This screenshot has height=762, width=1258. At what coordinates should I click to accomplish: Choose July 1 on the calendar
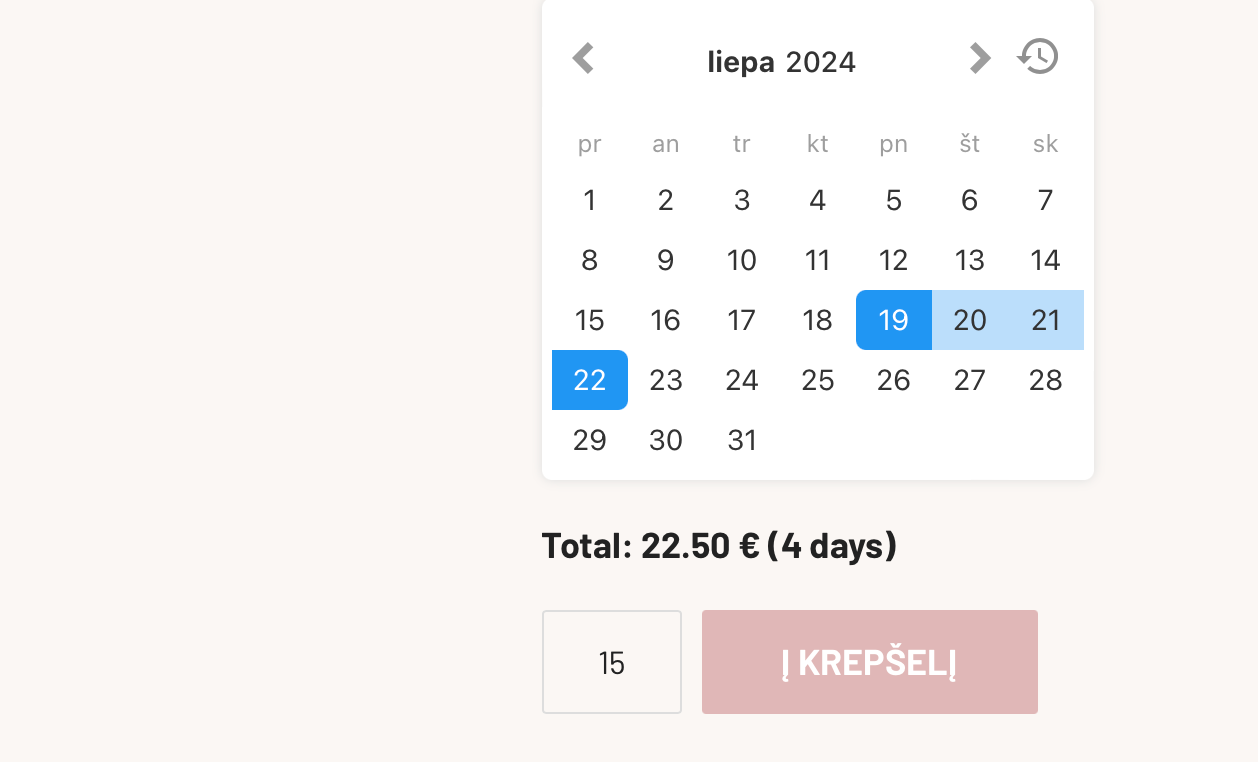pyautogui.click(x=590, y=200)
